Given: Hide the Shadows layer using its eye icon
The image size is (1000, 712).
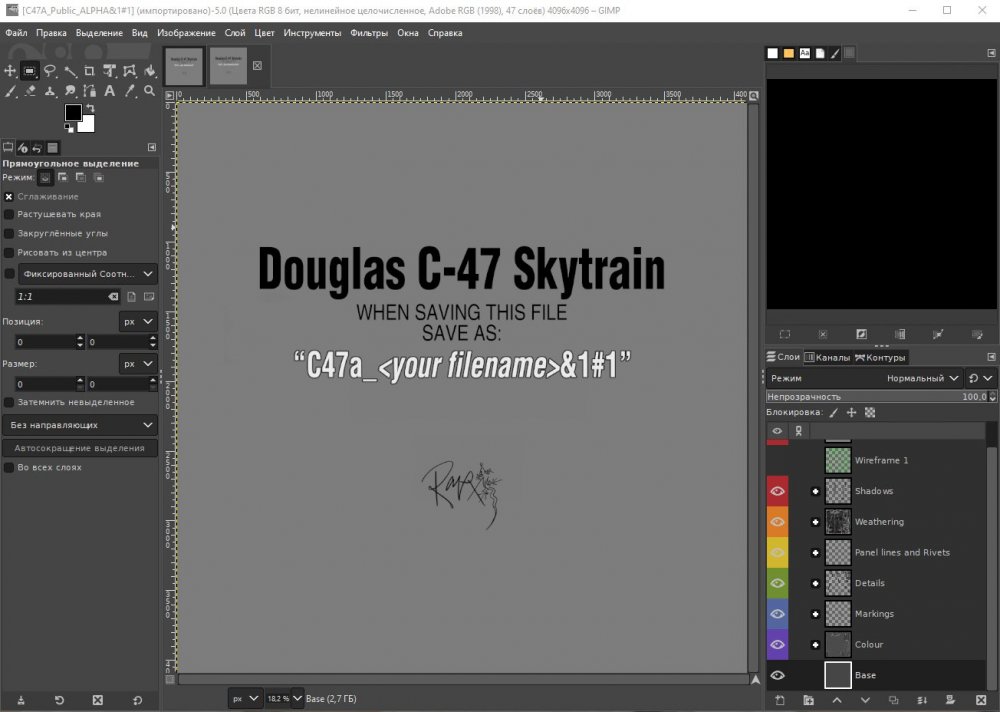Looking at the screenshot, I should tap(777, 491).
